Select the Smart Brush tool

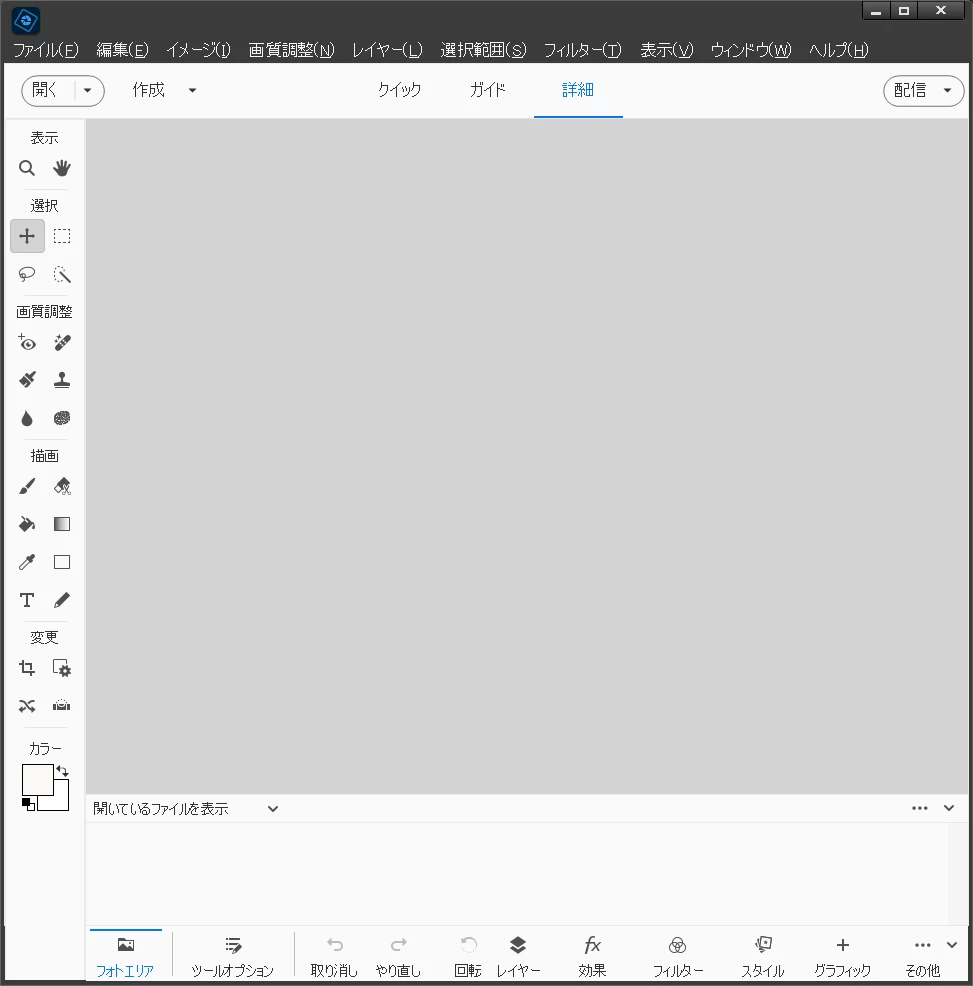tap(26, 380)
